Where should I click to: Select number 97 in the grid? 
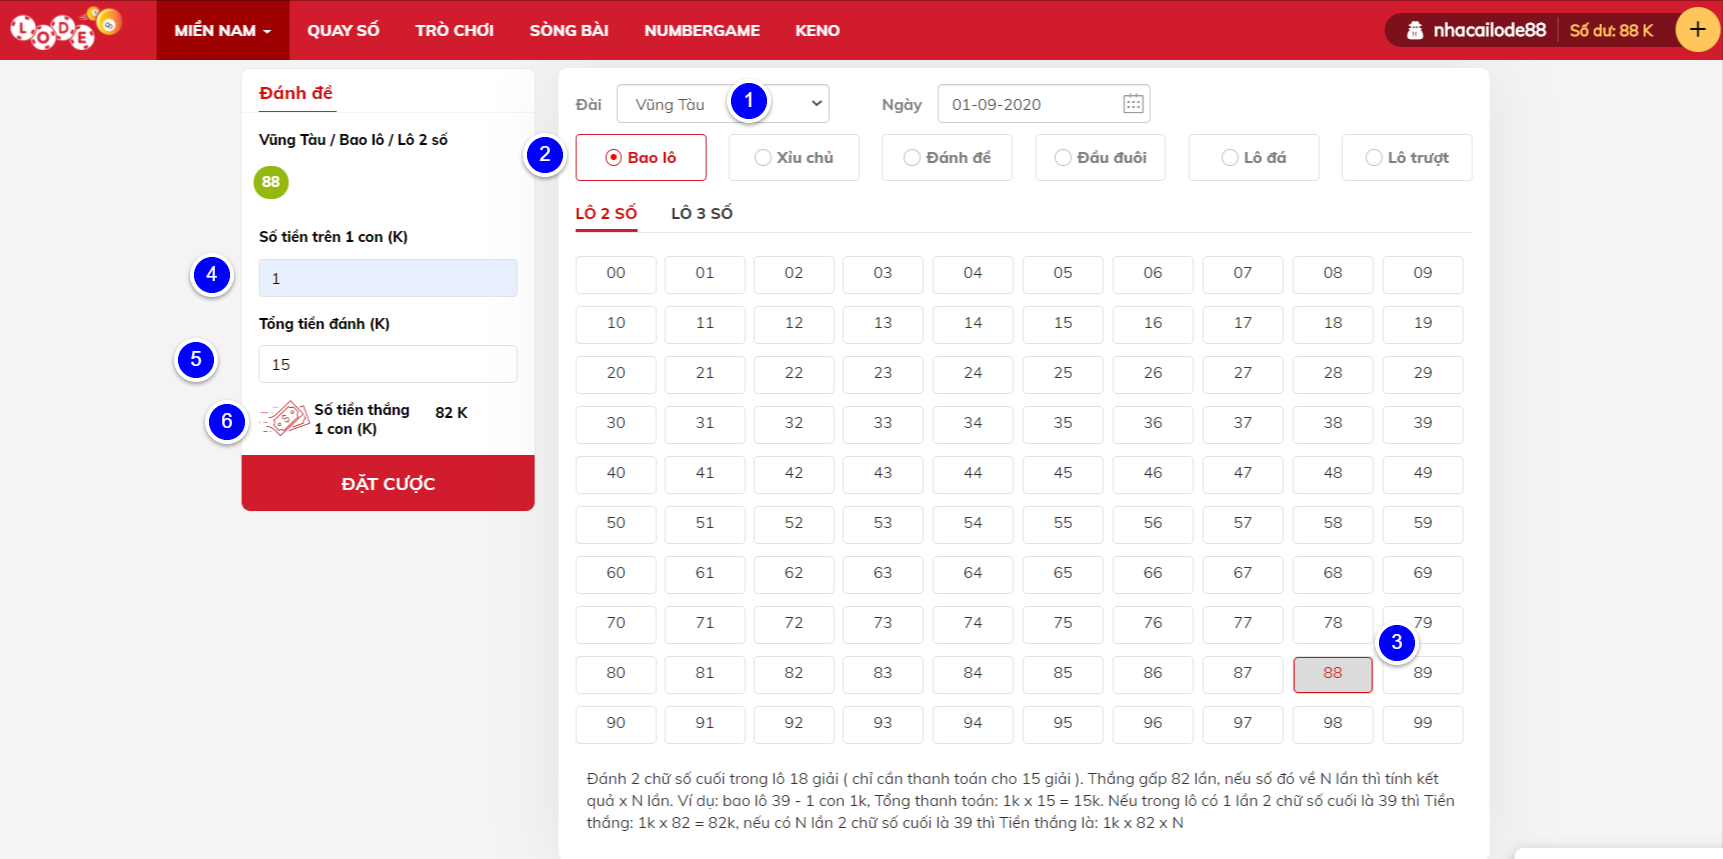click(x=1243, y=724)
